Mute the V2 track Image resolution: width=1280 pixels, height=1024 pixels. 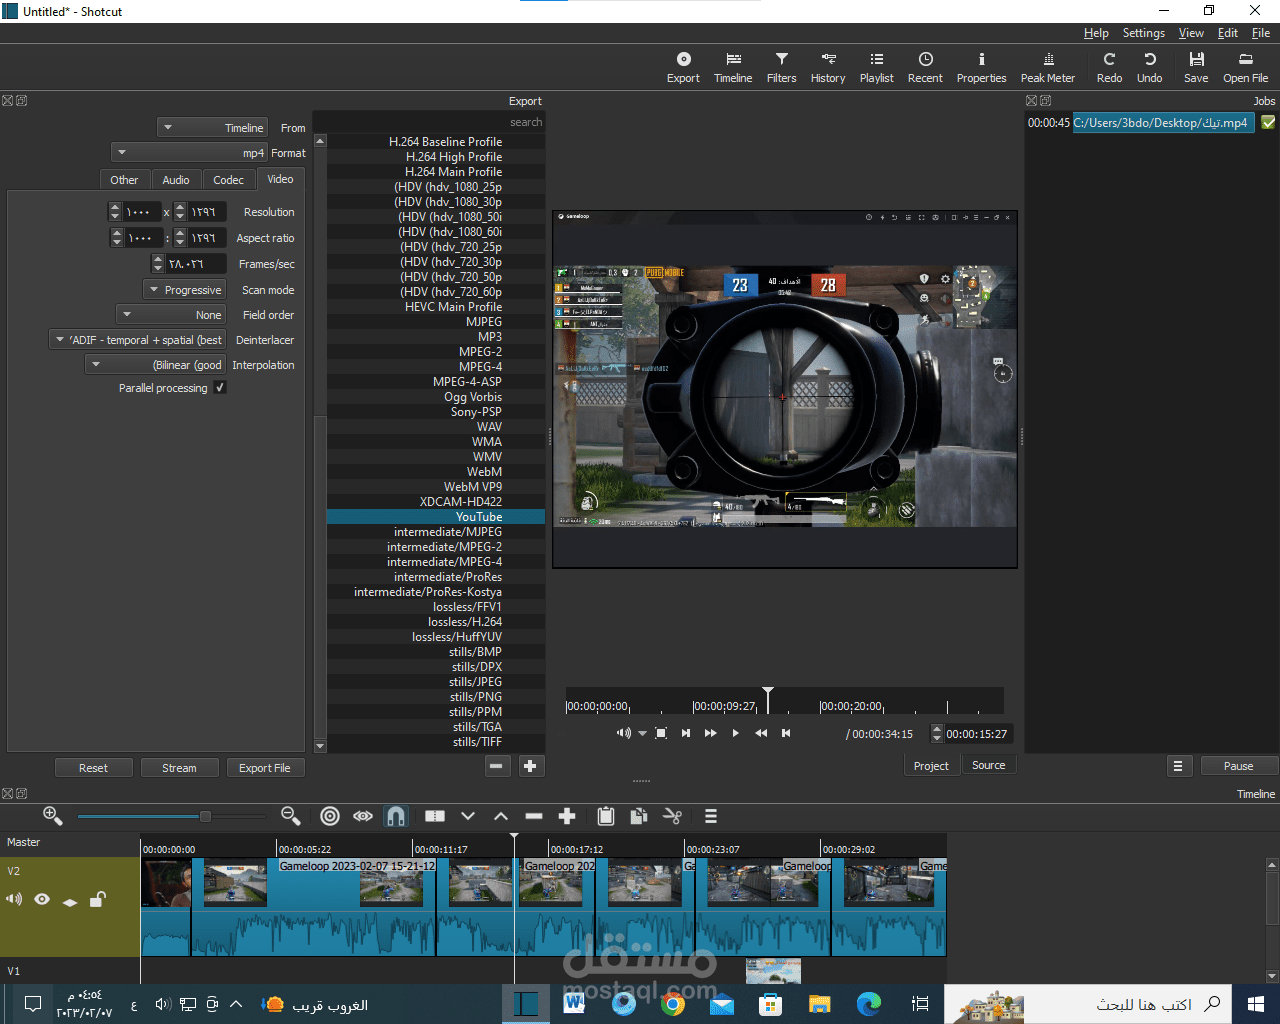click(x=14, y=899)
